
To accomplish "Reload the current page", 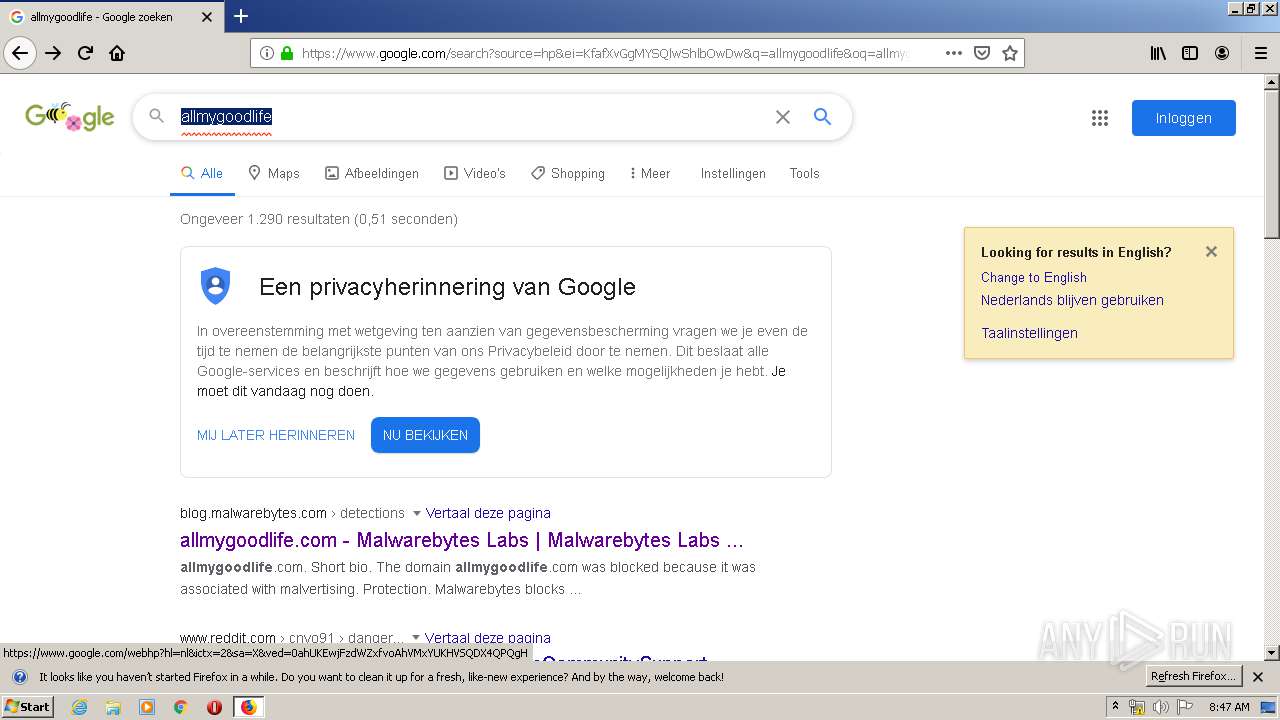I will click(x=86, y=53).
